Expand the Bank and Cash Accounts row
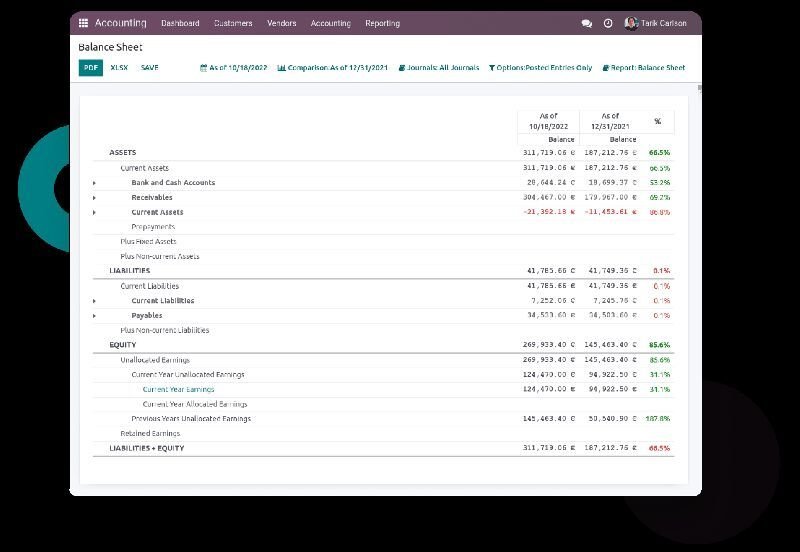This screenshot has height=552, width=800. pyautogui.click(x=95, y=183)
